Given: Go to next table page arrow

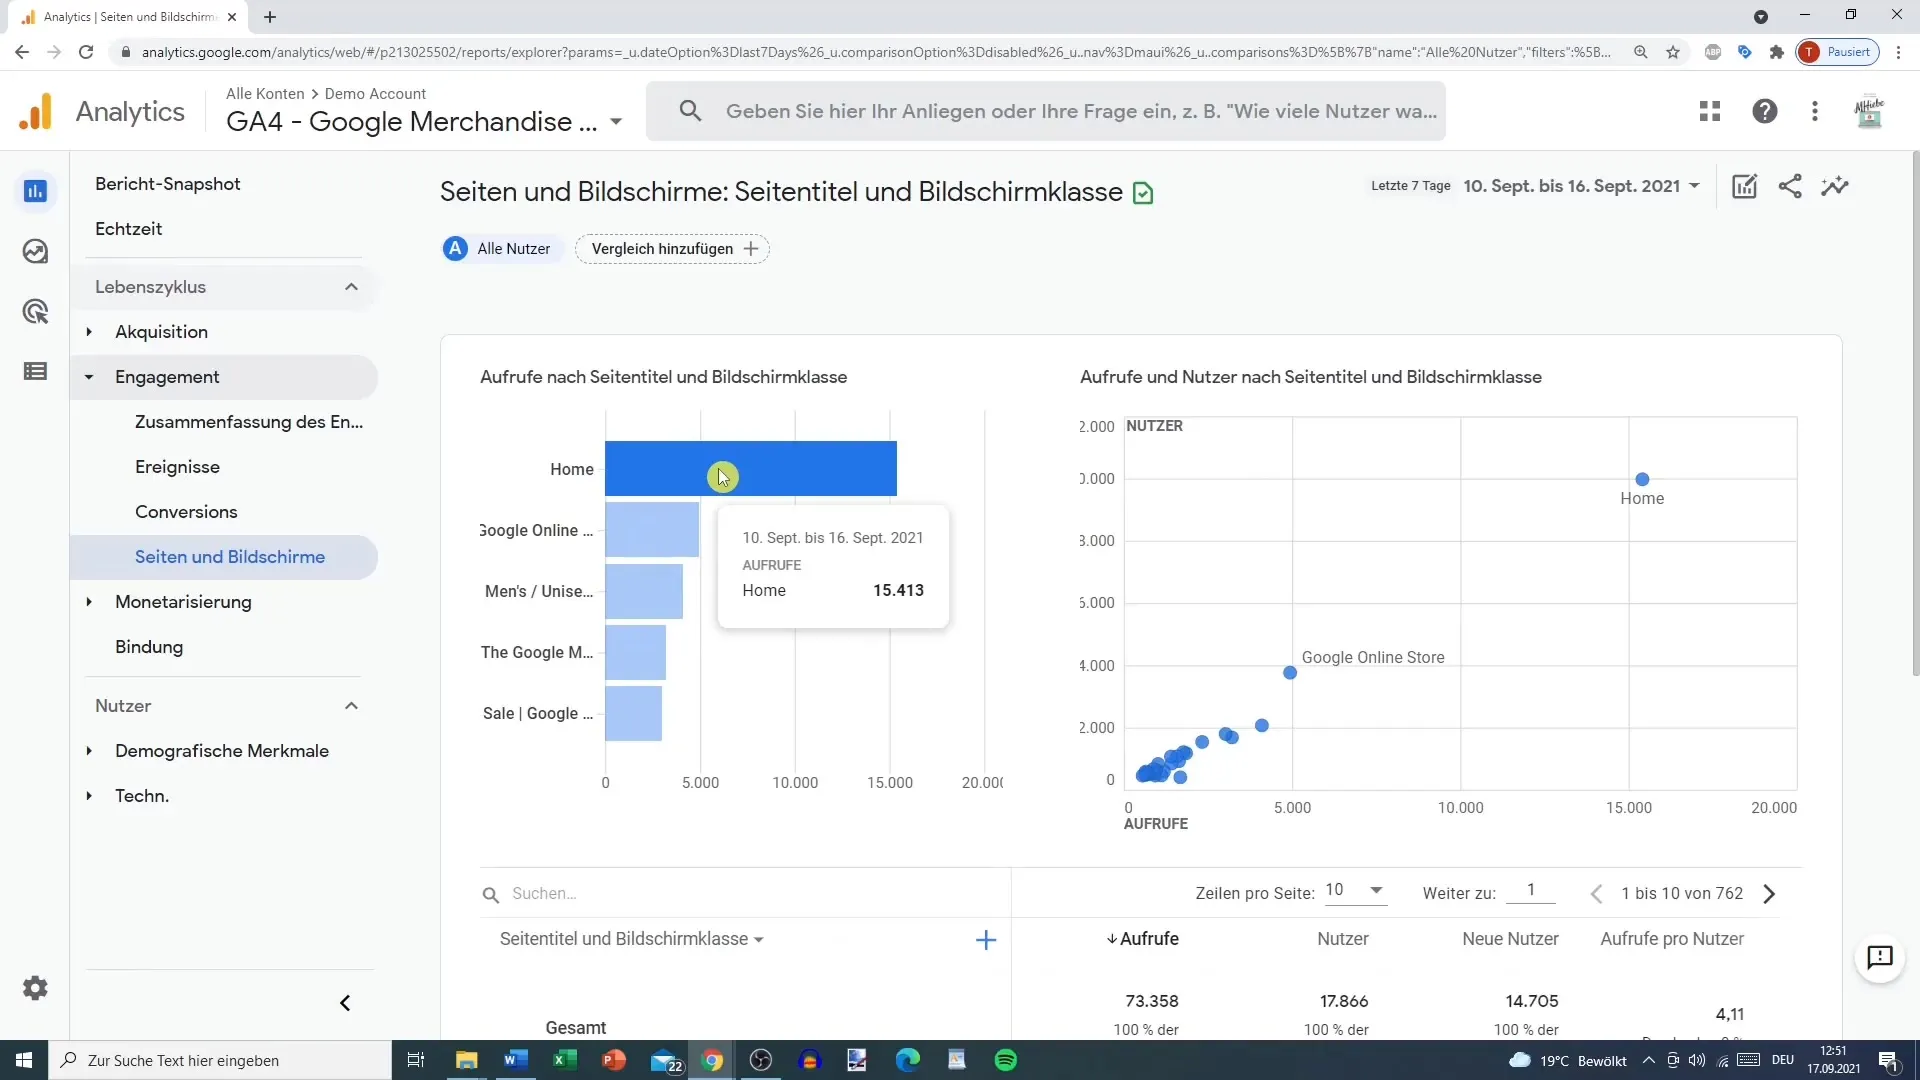Looking at the screenshot, I should 1769,894.
